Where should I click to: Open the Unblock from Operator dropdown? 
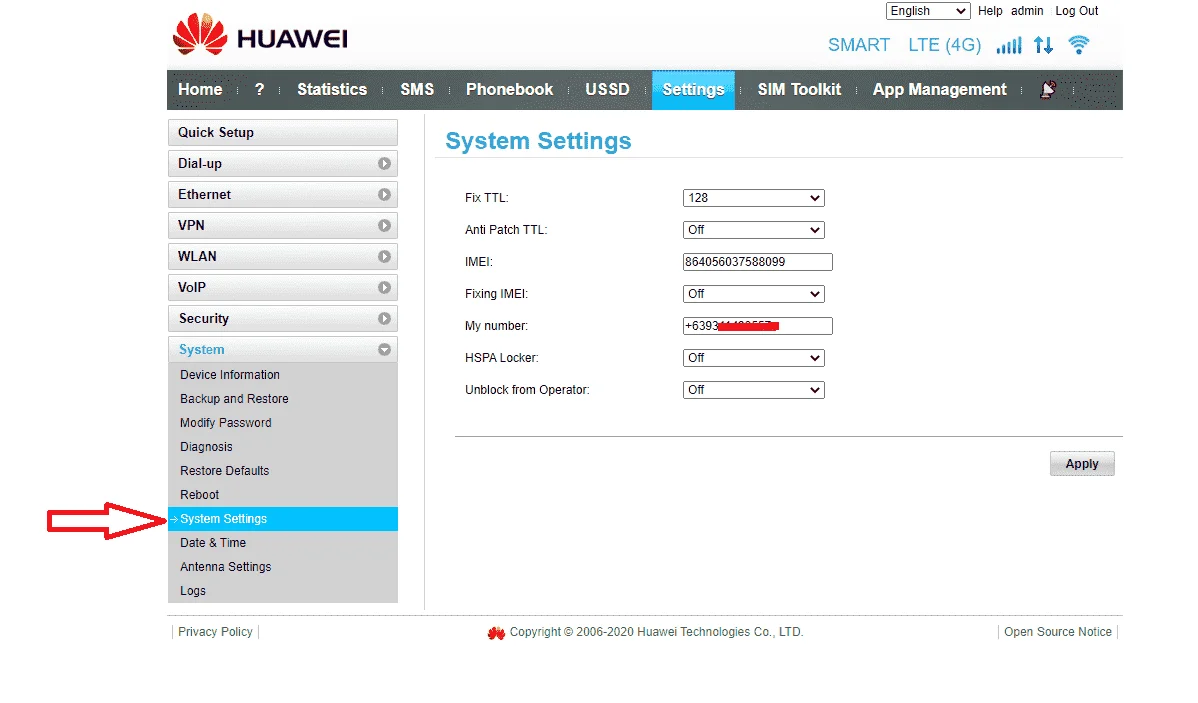click(x=753, y=390)
